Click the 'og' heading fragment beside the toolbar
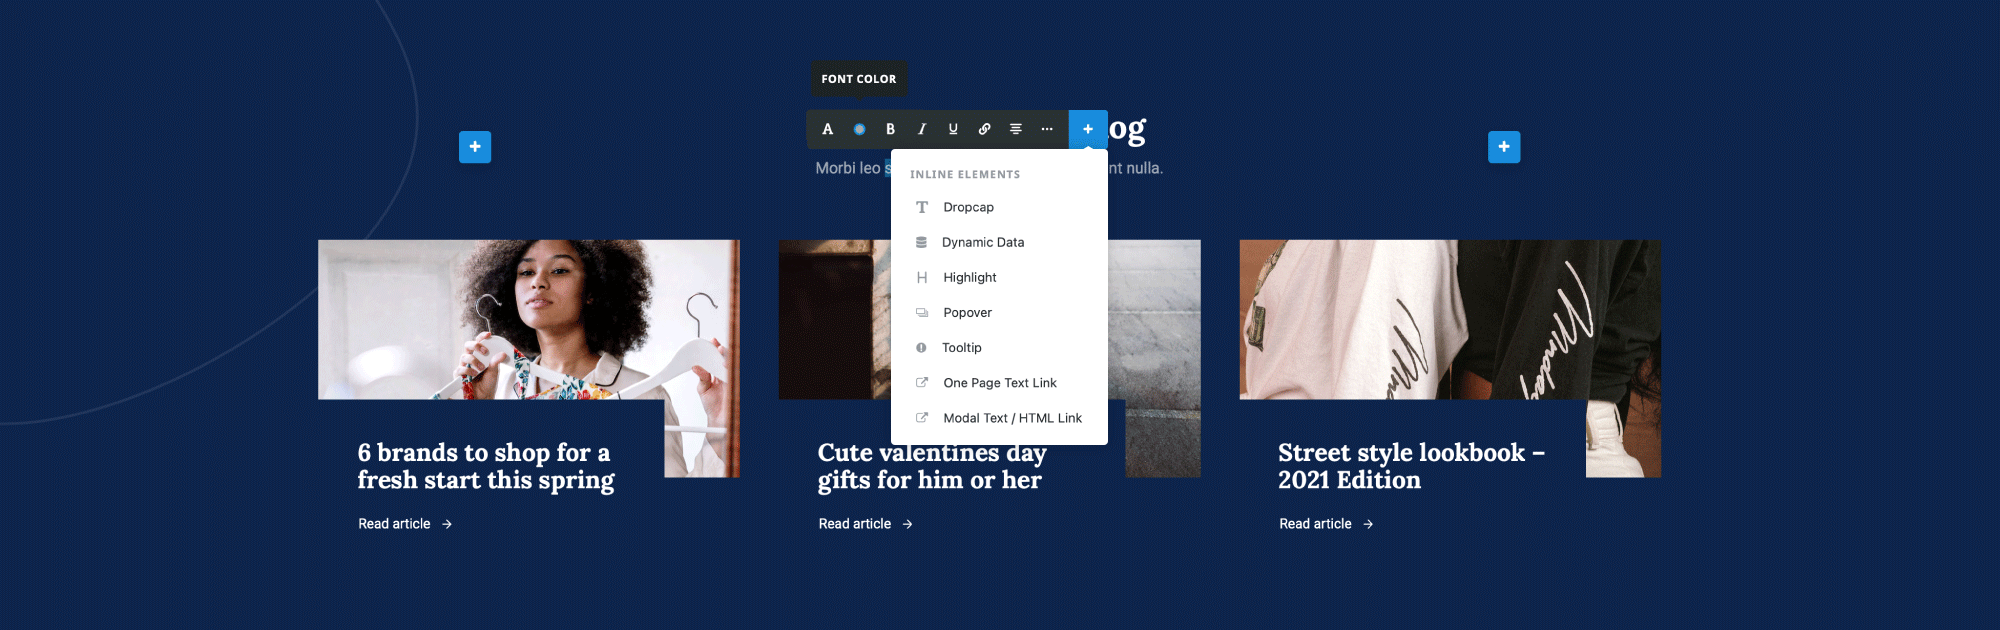This screenshot has height=630, width=2000. [x=1128, y=131]
